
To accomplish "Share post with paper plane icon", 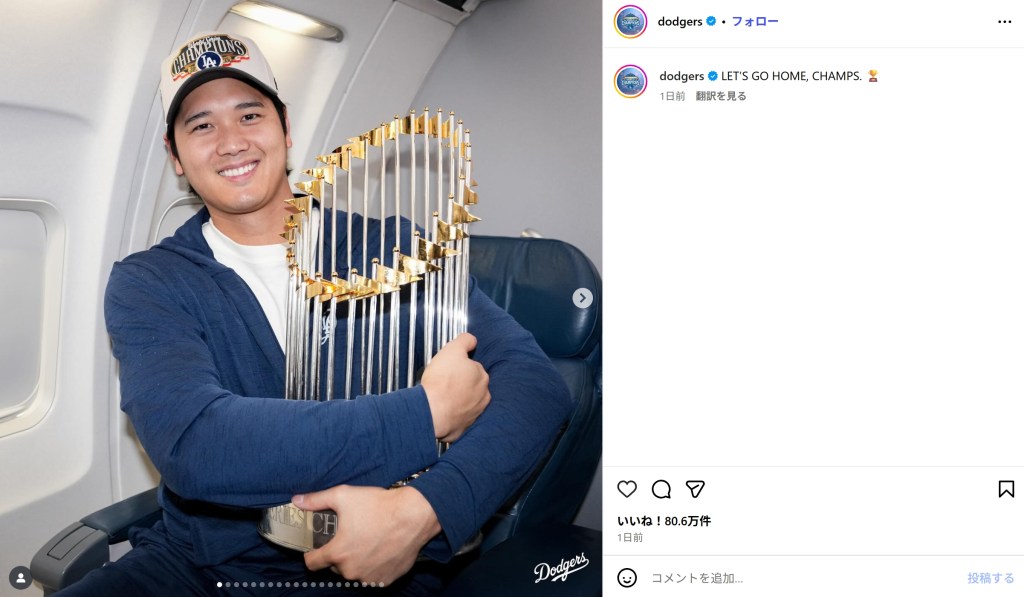I will pyautogui.click(x=695, y=489).
